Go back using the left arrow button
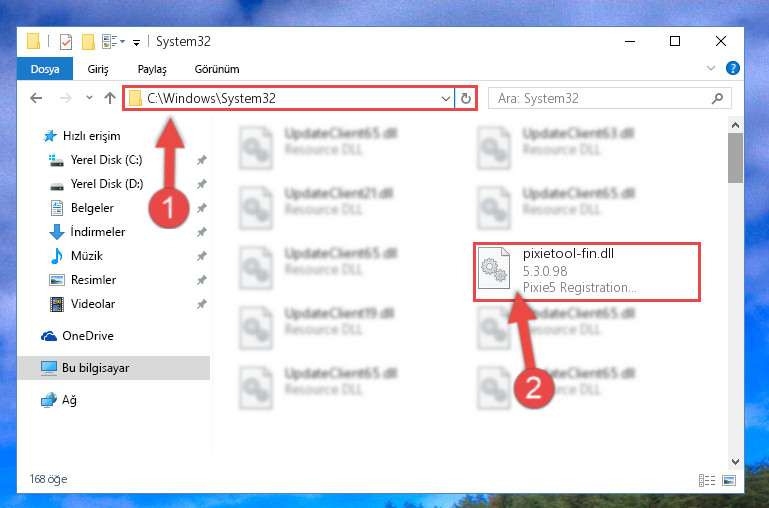The height and width of the screenshot is (508, 769). [x=36, y=98]
